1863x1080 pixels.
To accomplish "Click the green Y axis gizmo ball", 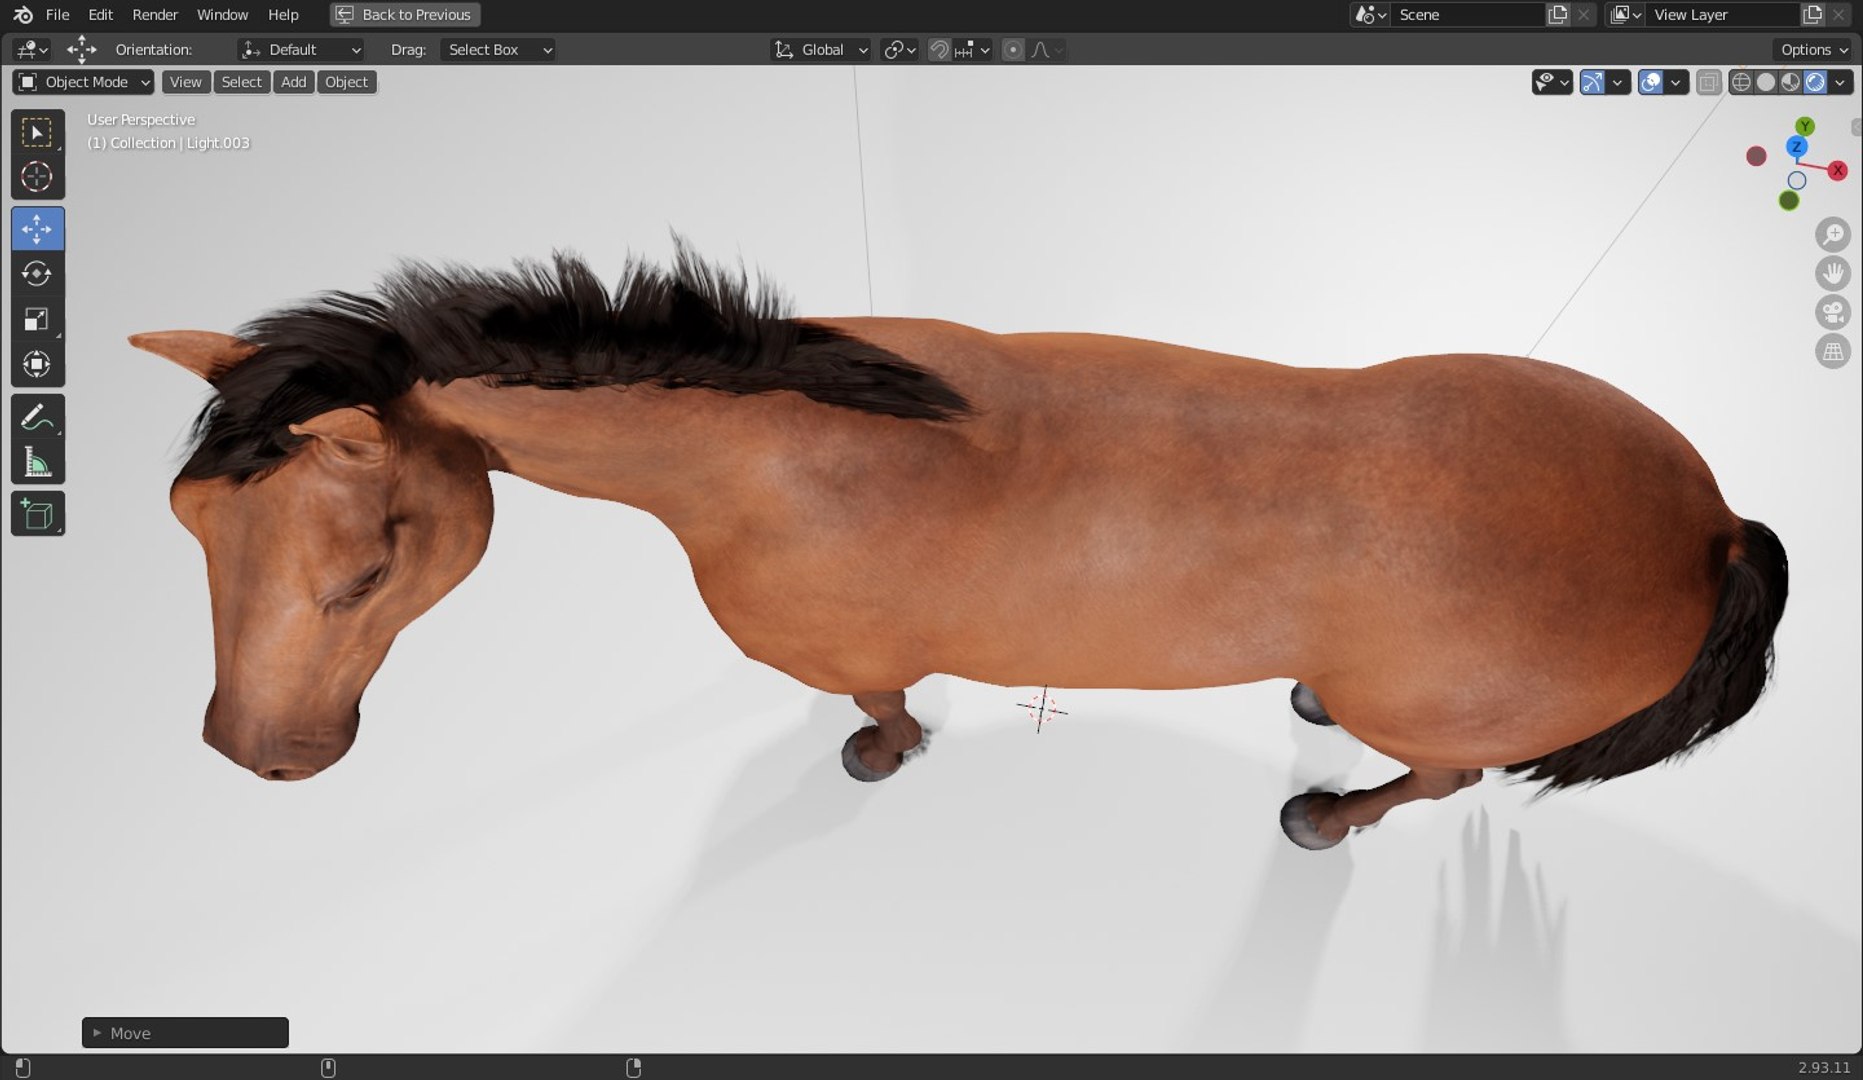I will coord(1804,126).
